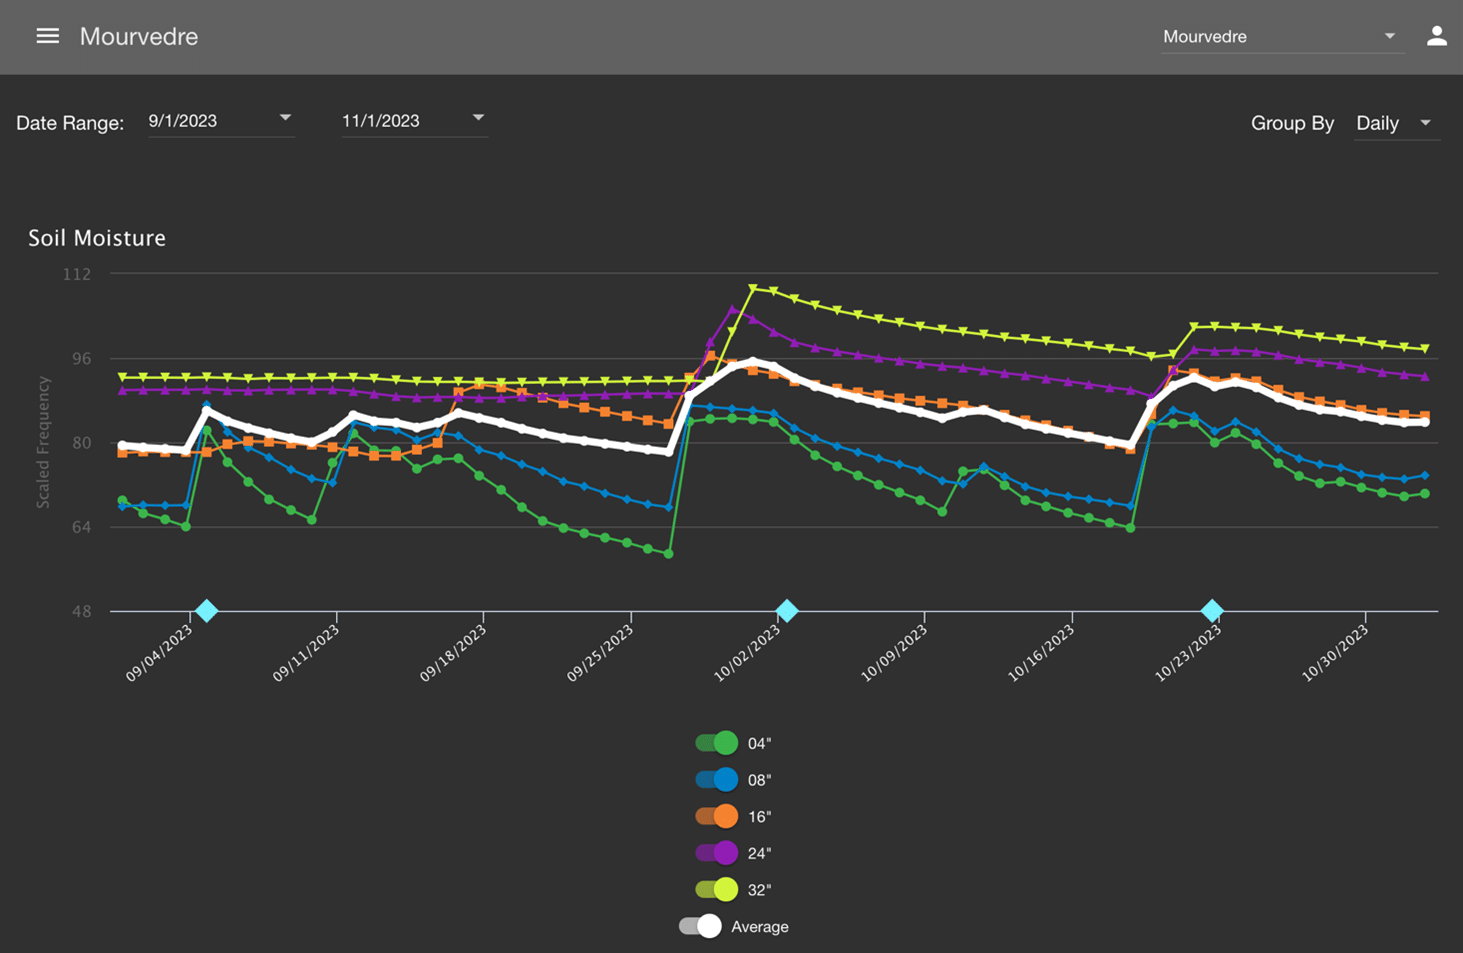Viewport: 1463px width, 953px height.
Task: Toggle the 24" purple depth series
Action: (717, 853)
